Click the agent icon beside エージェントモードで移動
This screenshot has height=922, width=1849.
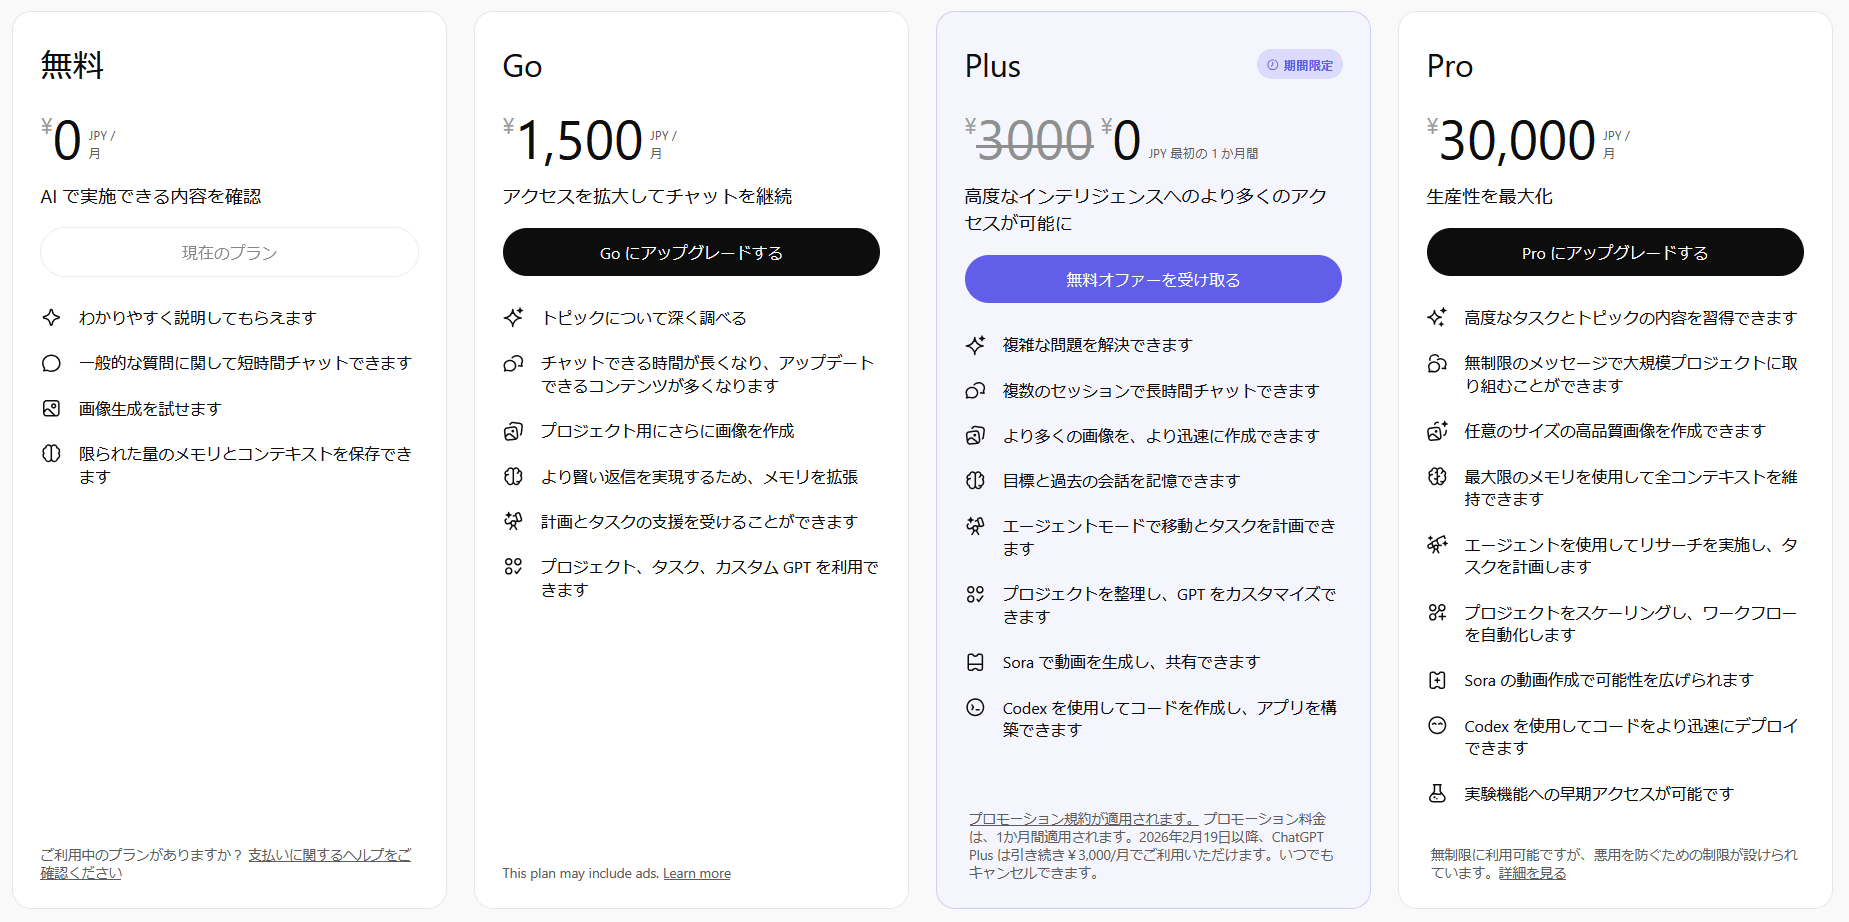[x=975, y=526]
